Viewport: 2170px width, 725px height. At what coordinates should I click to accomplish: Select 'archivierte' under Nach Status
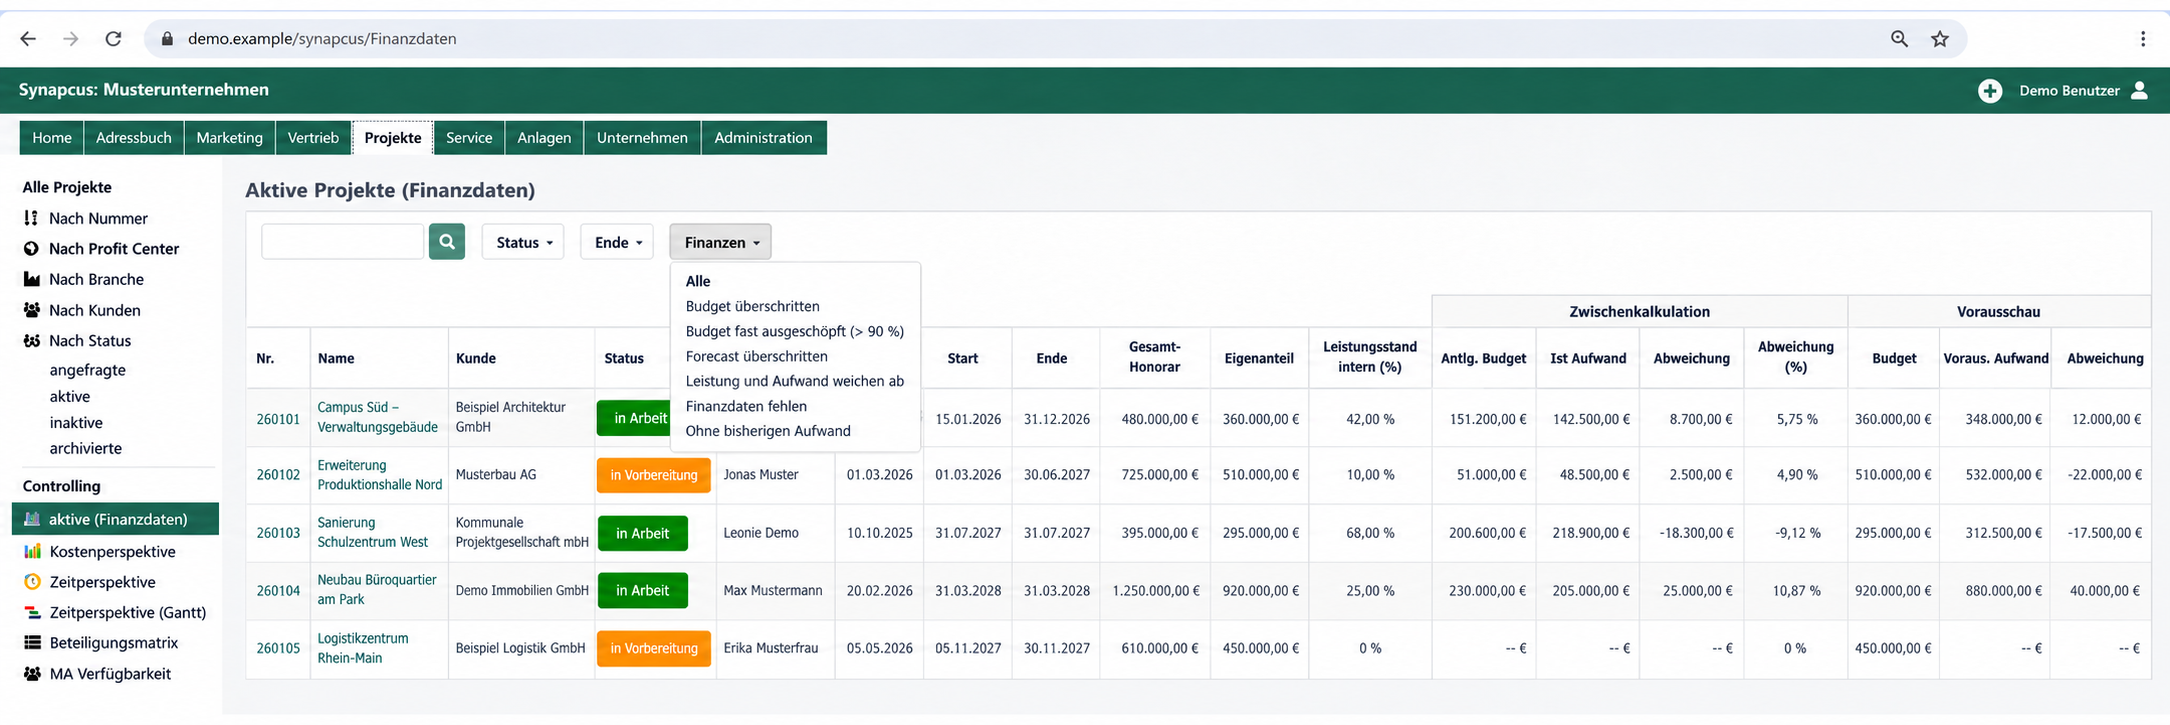[x=86, y=448]
